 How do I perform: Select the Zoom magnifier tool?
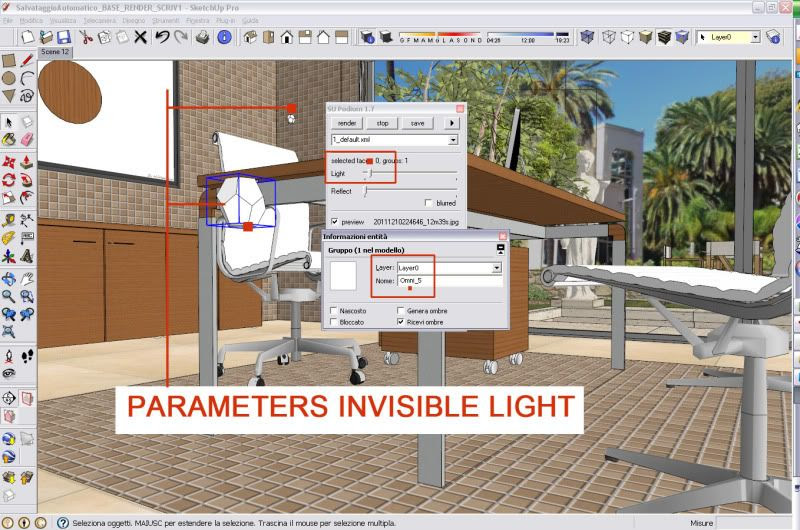pos(9,296)
